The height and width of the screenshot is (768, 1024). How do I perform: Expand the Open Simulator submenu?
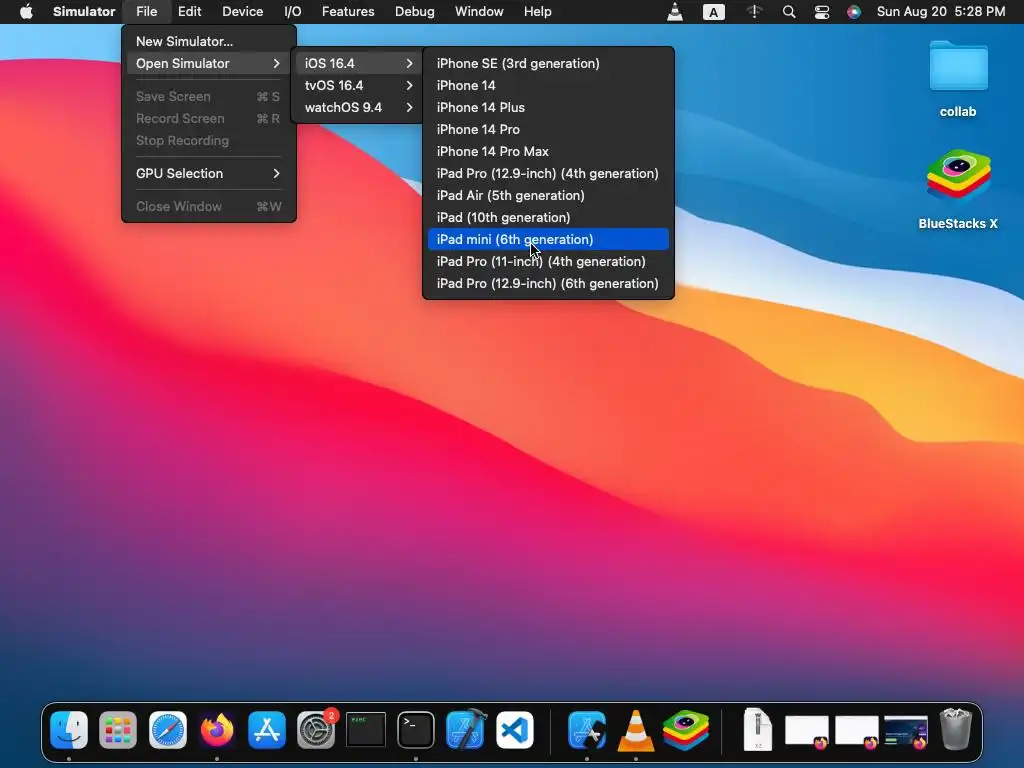click(x=209, y=63)
